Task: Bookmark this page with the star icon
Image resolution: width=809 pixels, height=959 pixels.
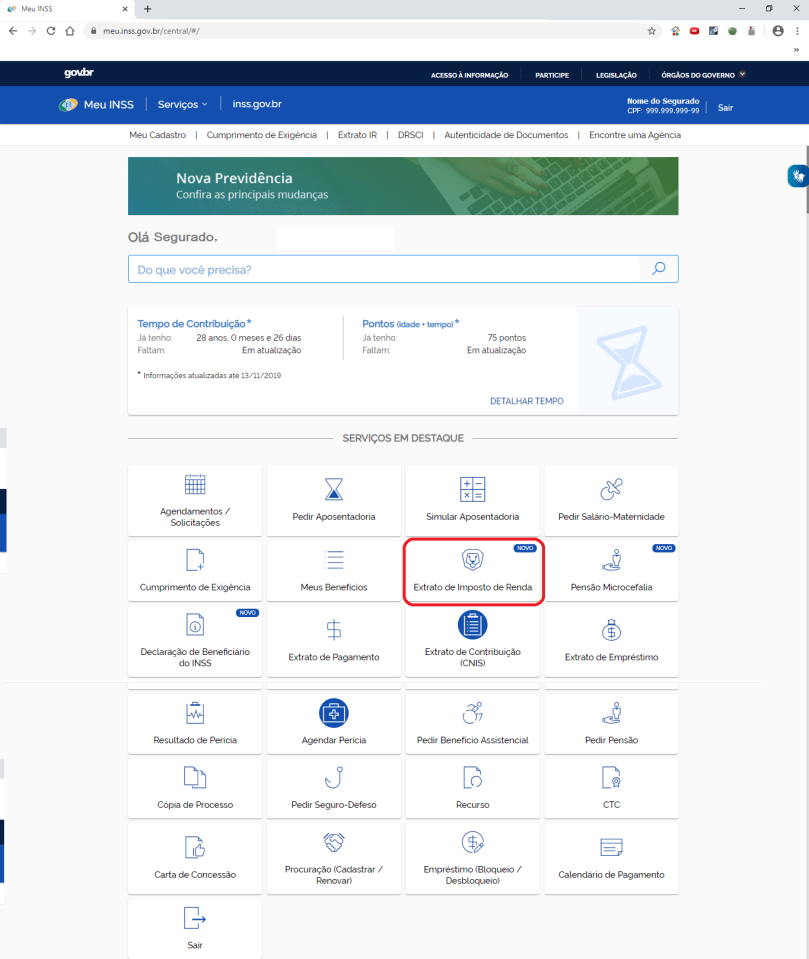Action: [652, 31]
